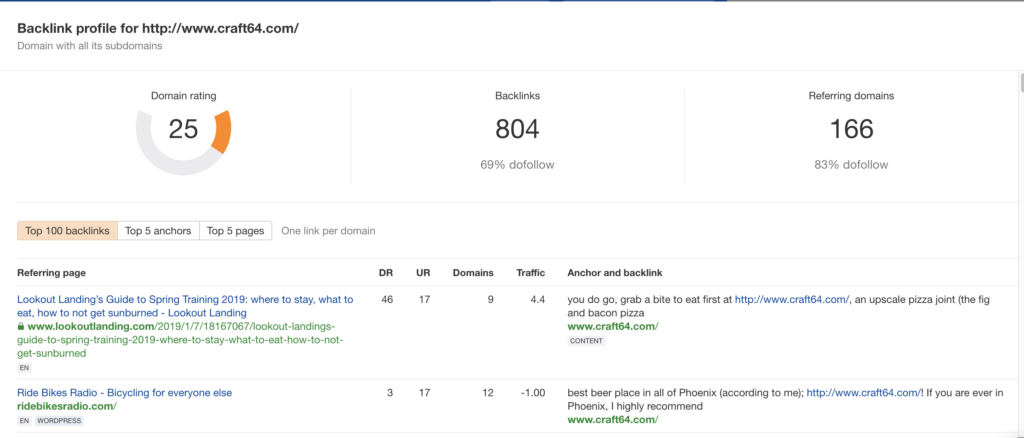Screen dimensions: 1024x438
Task: Click the CONTENT badge in first row
Action: coord(585,341)
